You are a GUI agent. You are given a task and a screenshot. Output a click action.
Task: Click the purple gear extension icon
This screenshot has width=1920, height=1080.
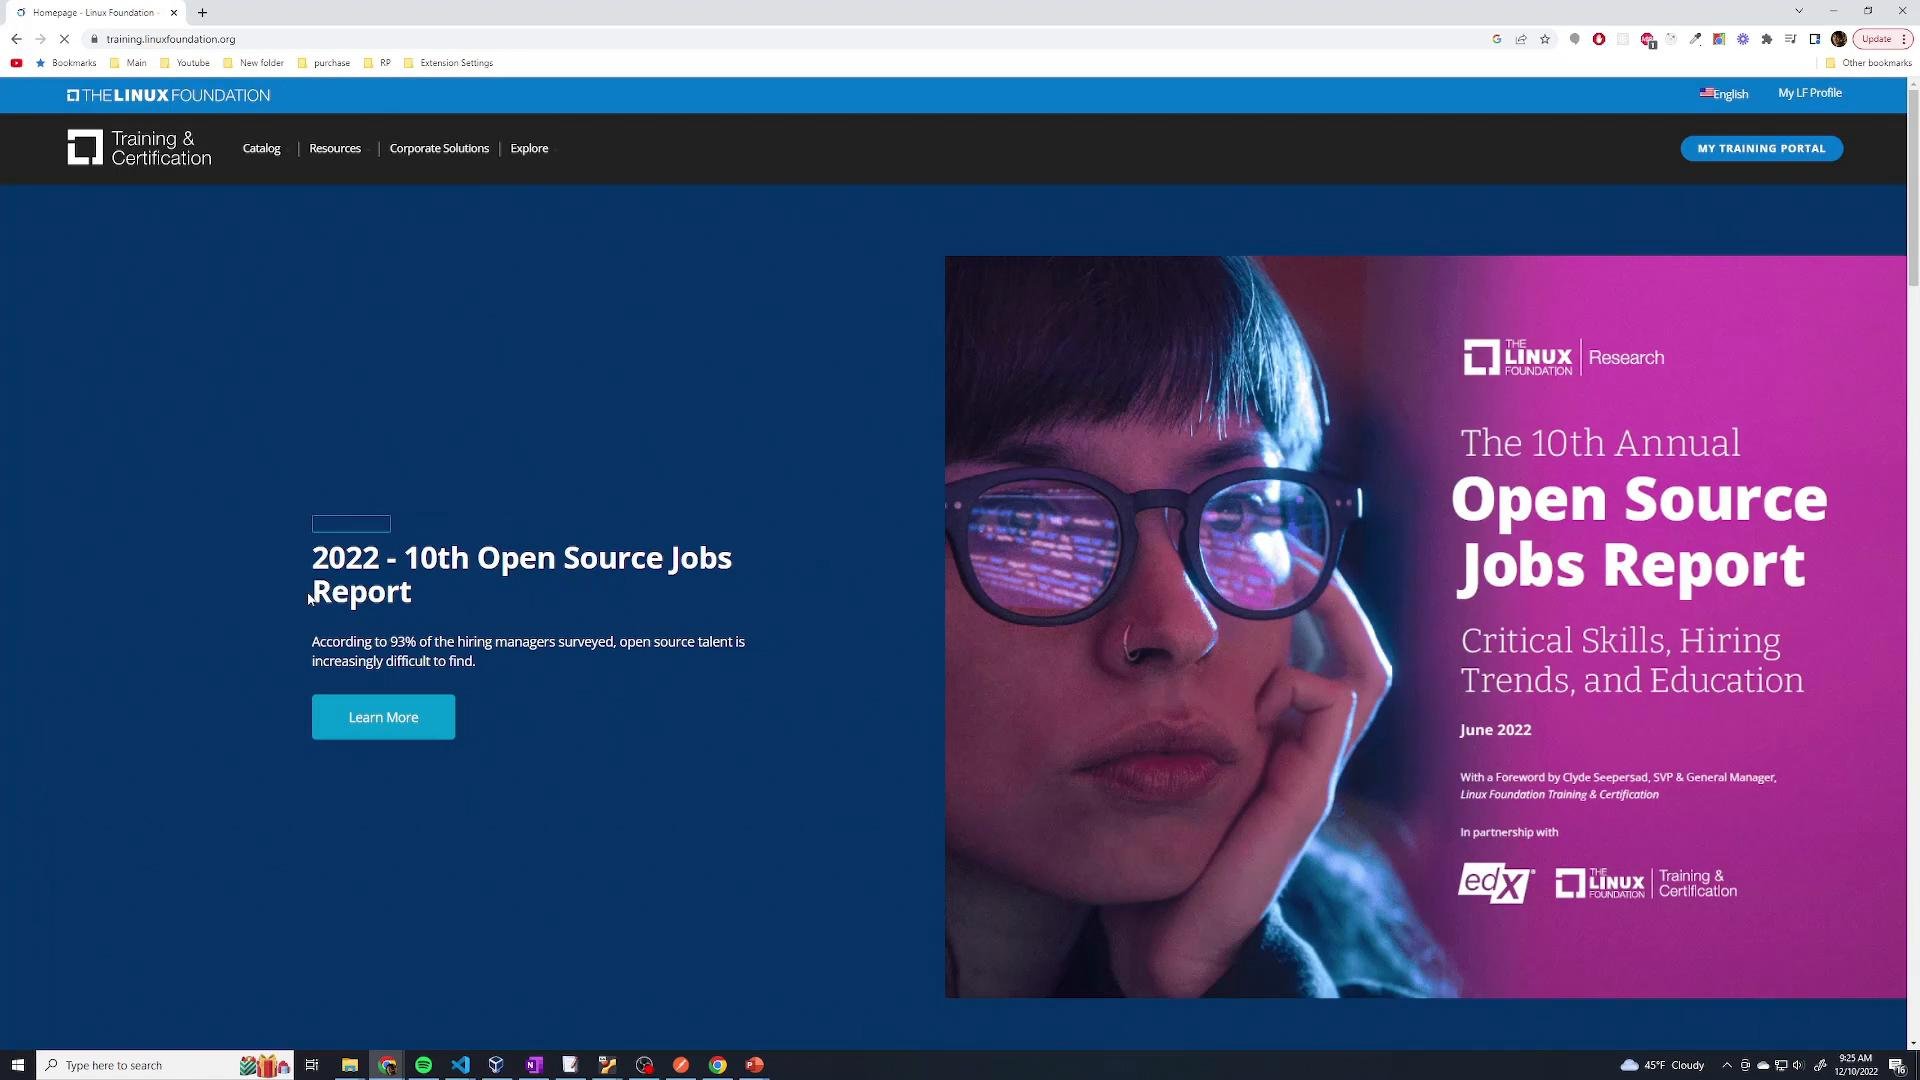(1743, 39)
